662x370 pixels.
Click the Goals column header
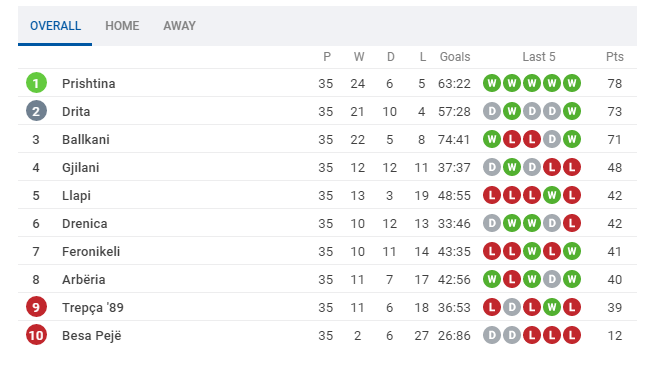[455, 57]
